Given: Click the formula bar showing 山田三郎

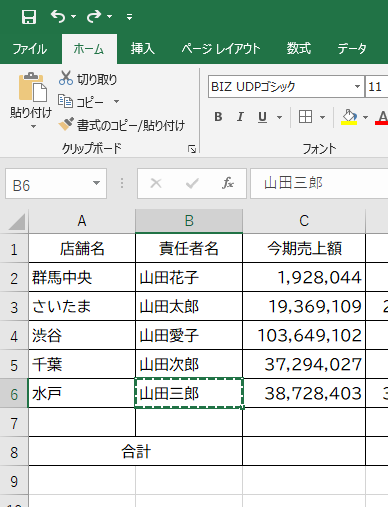Looking at the screenshot, I should coord(319,184).
